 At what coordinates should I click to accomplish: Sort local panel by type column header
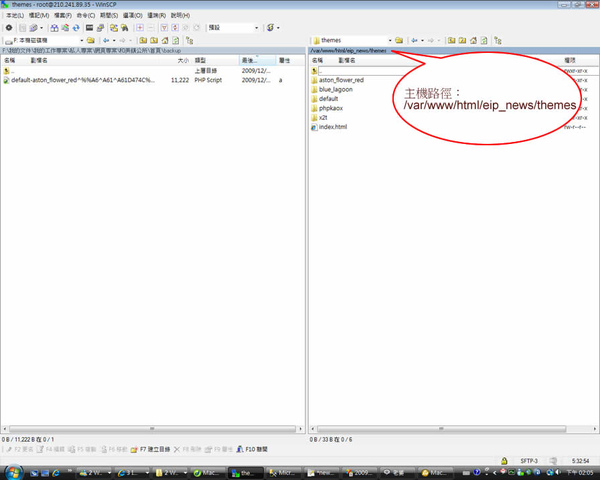[200, 60]
